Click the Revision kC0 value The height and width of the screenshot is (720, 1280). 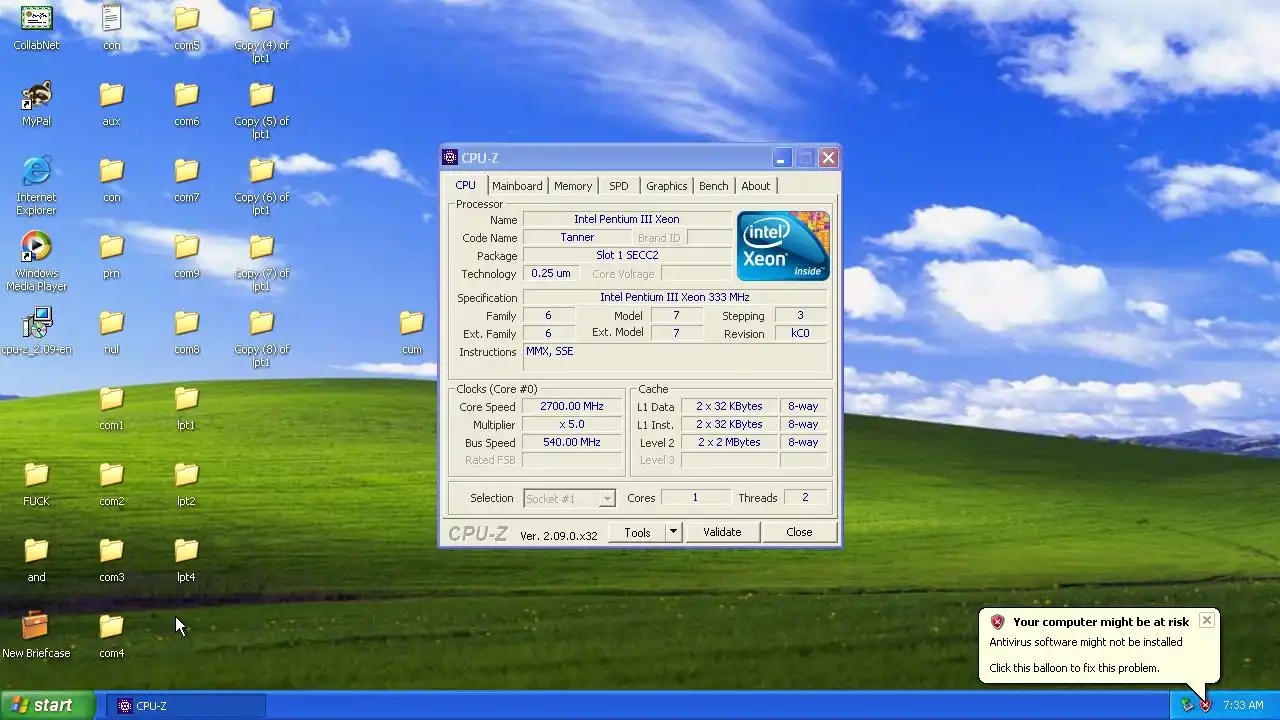(x=800, y=334)
